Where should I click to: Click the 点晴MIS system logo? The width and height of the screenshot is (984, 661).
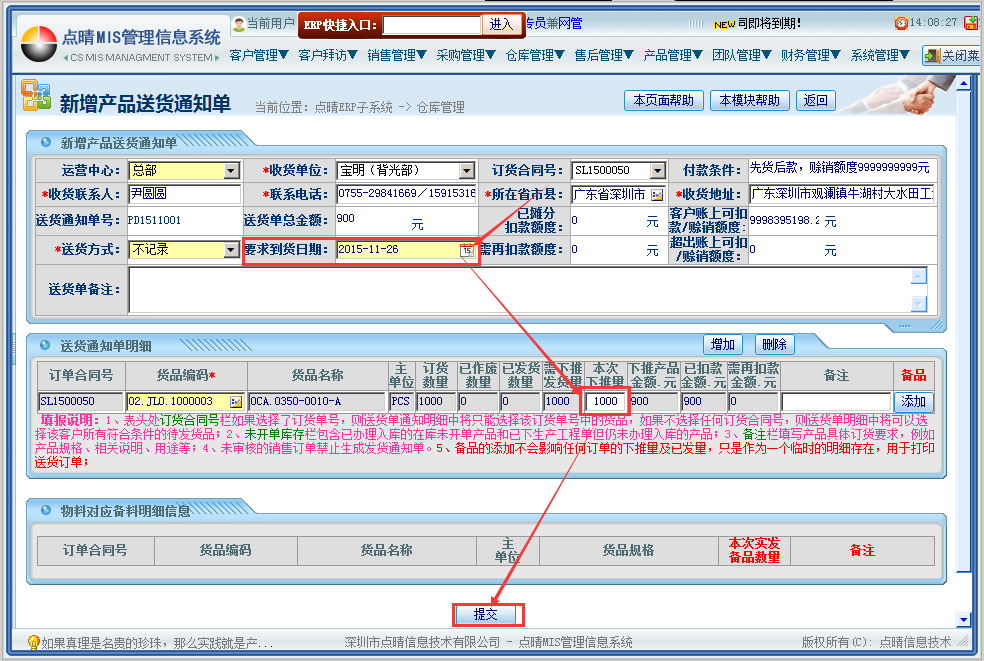click(x=39, y=45)
